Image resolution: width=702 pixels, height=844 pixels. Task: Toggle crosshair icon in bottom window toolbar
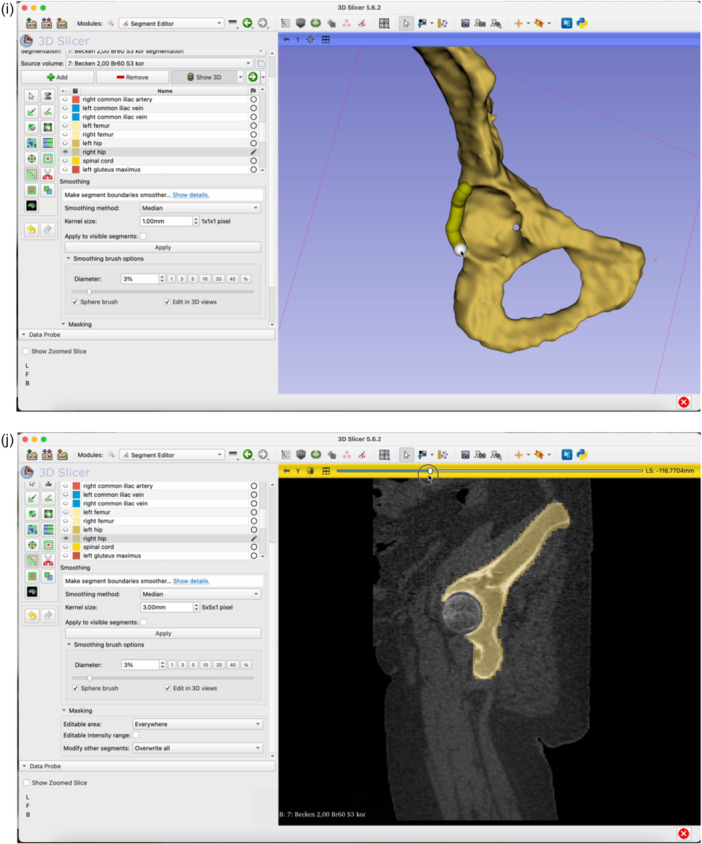(518, 454)
